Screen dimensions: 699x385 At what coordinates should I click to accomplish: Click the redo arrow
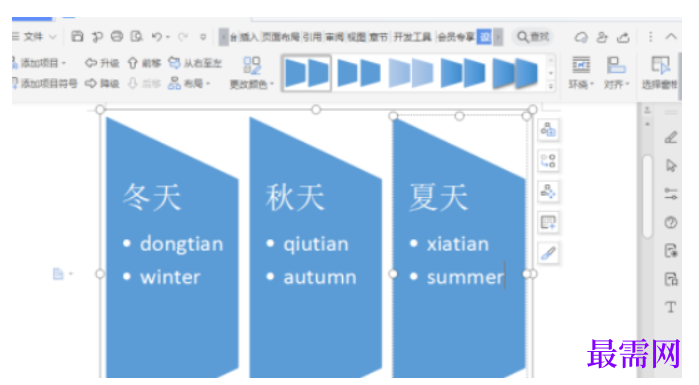pos(182,37)
